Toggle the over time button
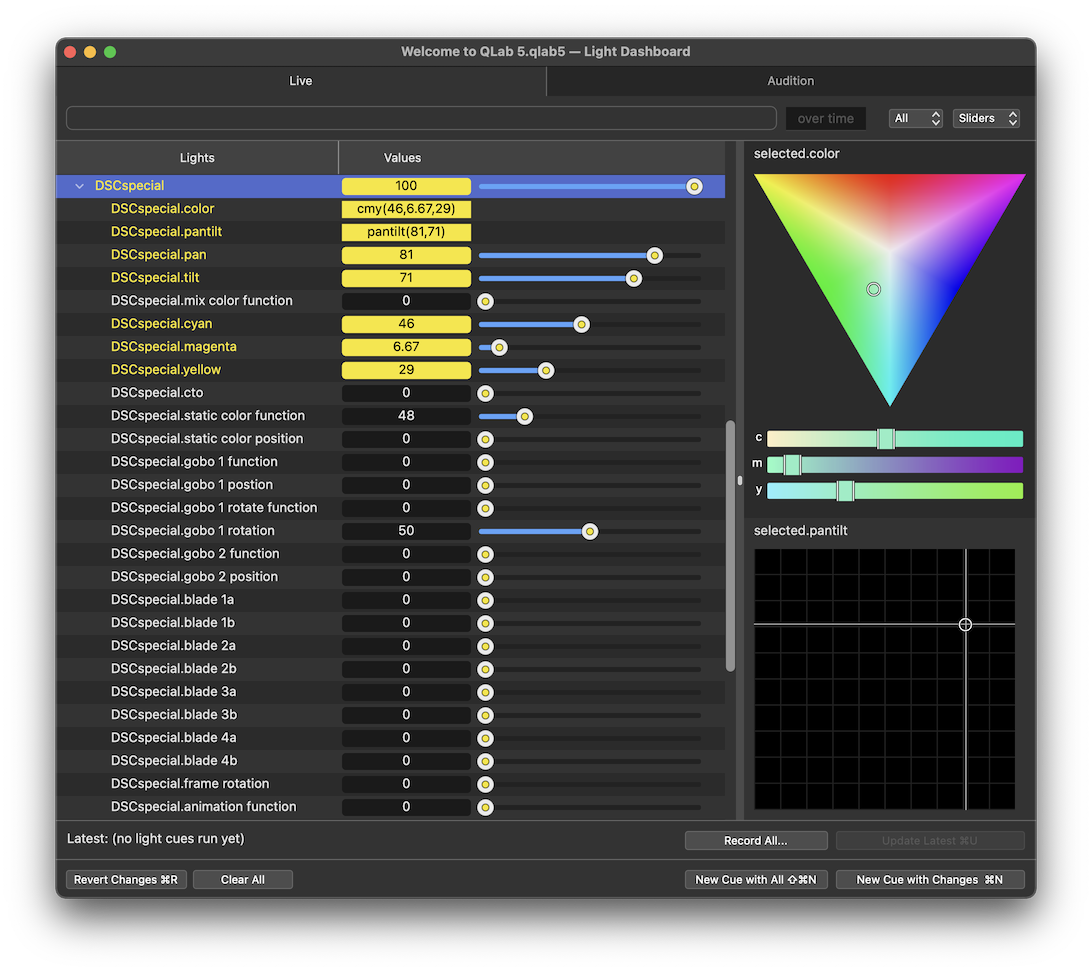 [x=825, y=118]
